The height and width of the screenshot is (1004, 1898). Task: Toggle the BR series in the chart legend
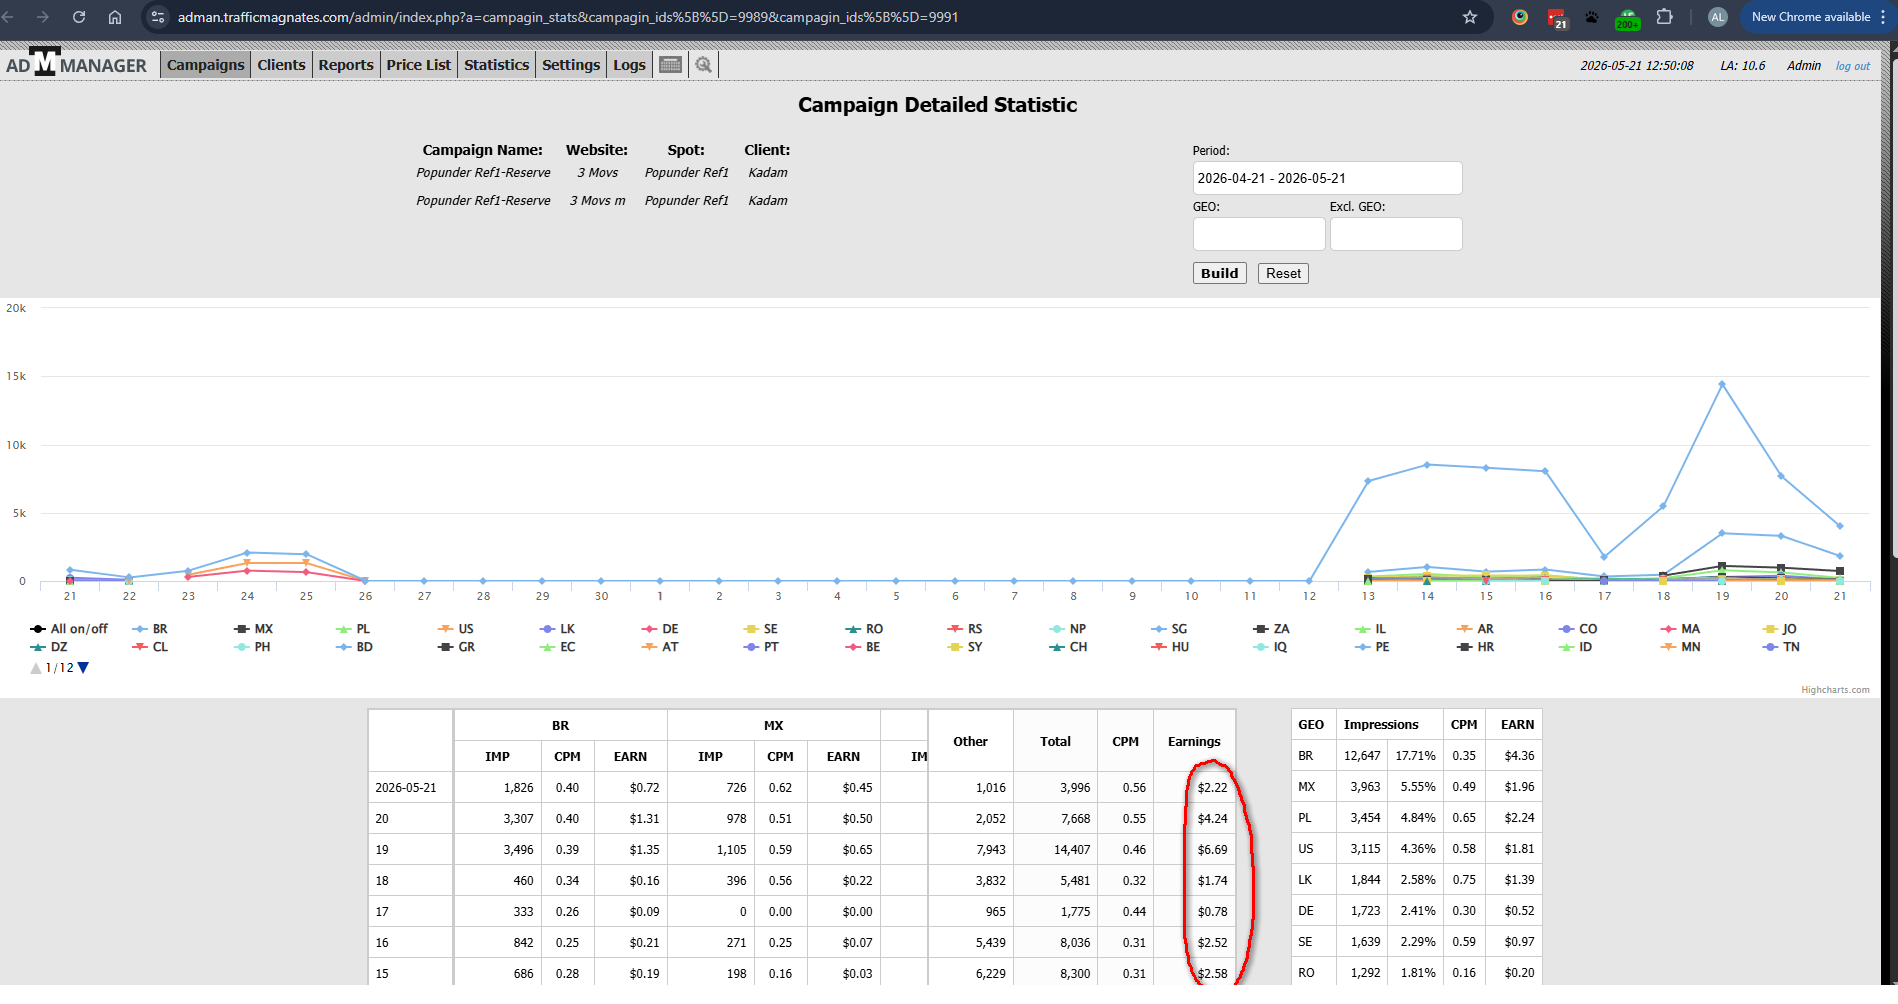click(x=151, y=629)
